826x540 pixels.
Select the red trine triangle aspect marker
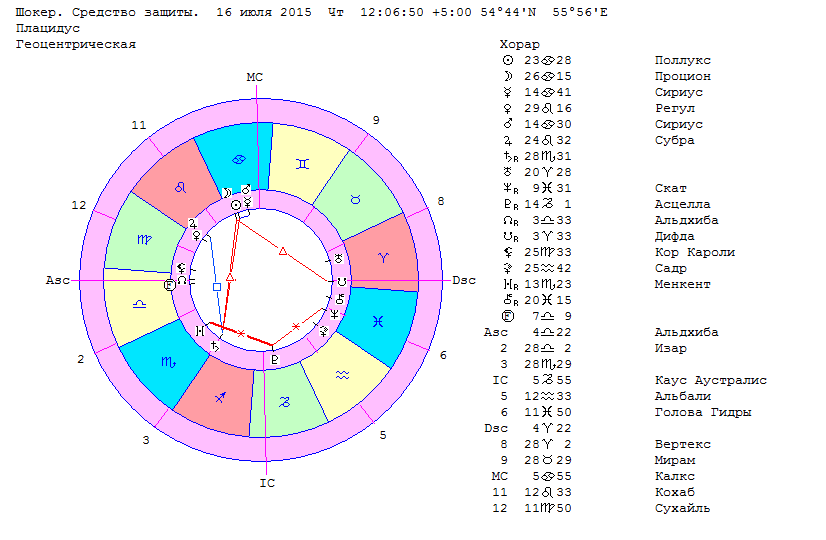283,250
